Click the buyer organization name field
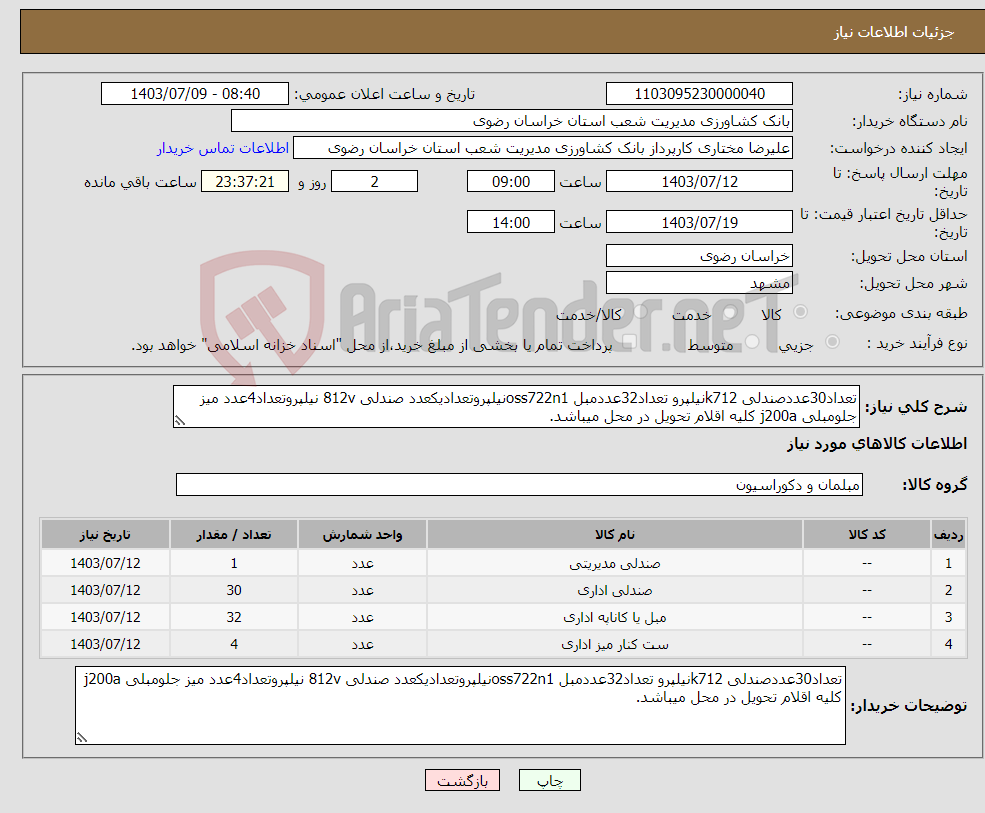This screenshot has height=813, width=985. coord(511,121)
